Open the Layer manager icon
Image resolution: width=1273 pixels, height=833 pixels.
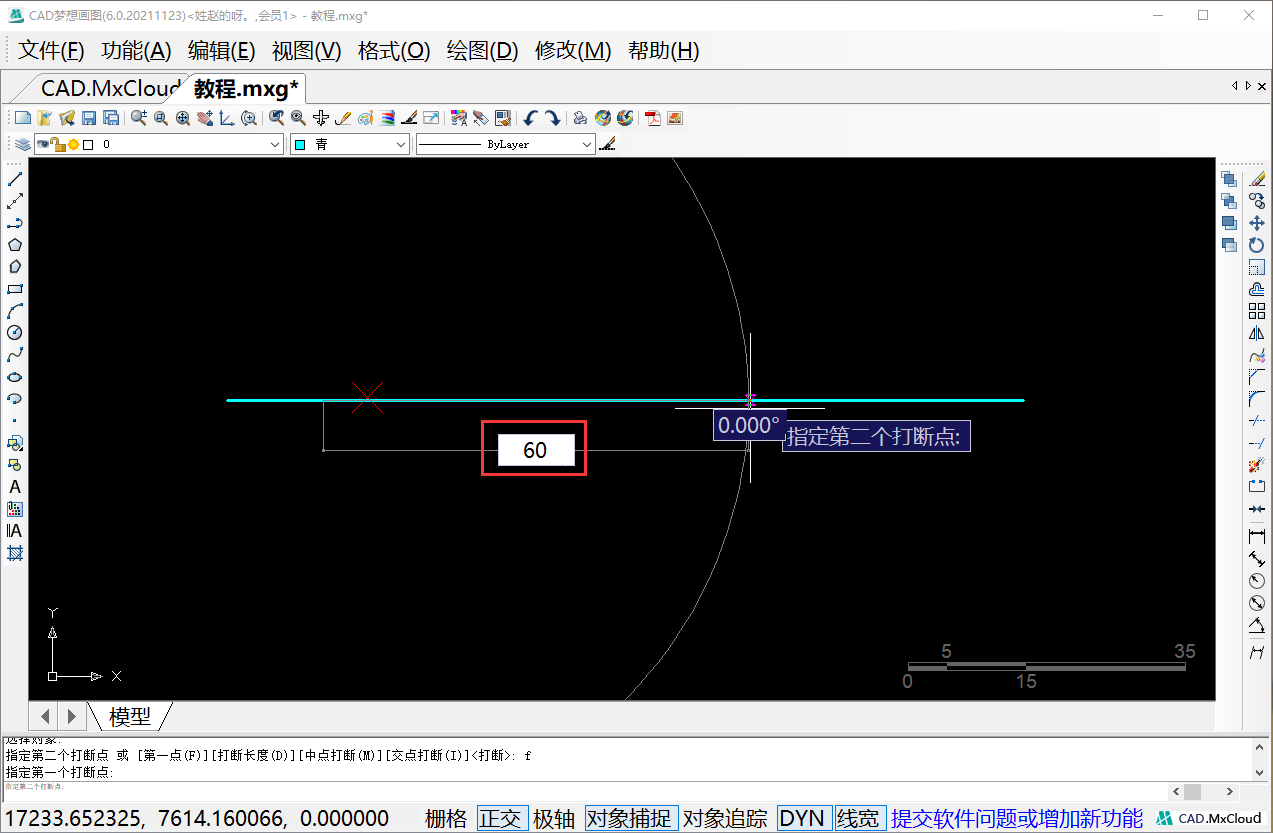pos(22,145)
